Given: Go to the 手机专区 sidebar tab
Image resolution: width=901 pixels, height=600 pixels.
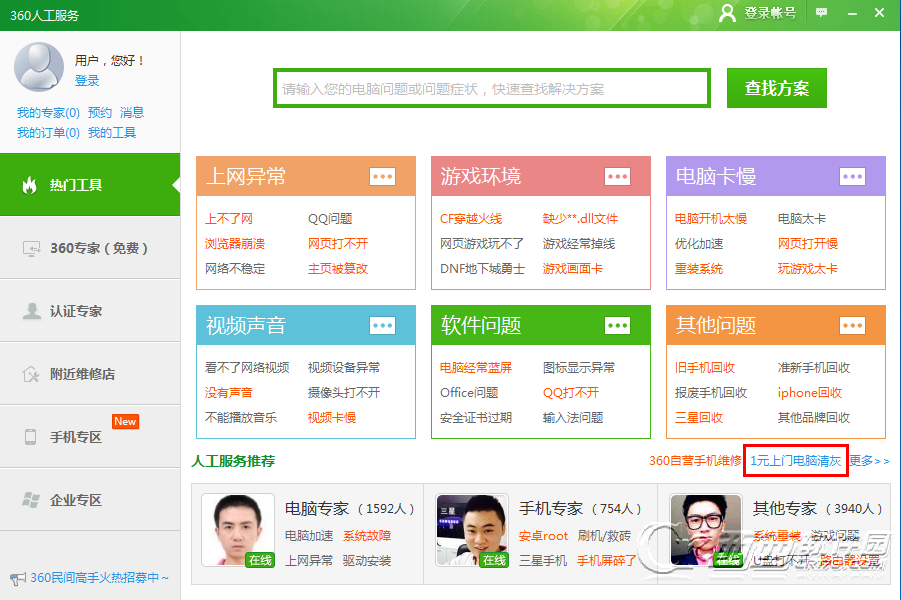Looking at the screenshot, I should click(90, 437).
